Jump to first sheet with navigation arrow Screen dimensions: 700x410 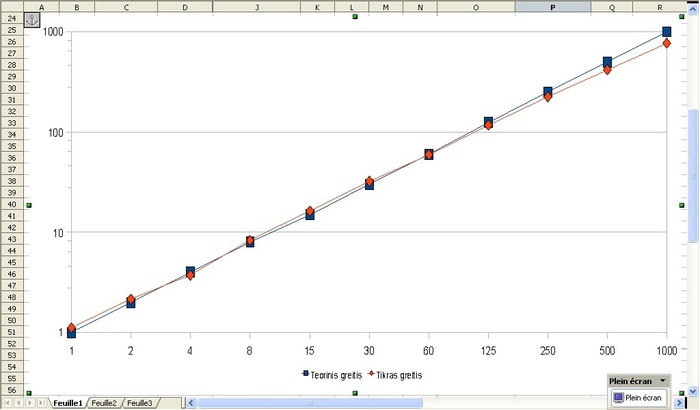tap(6, 403)
